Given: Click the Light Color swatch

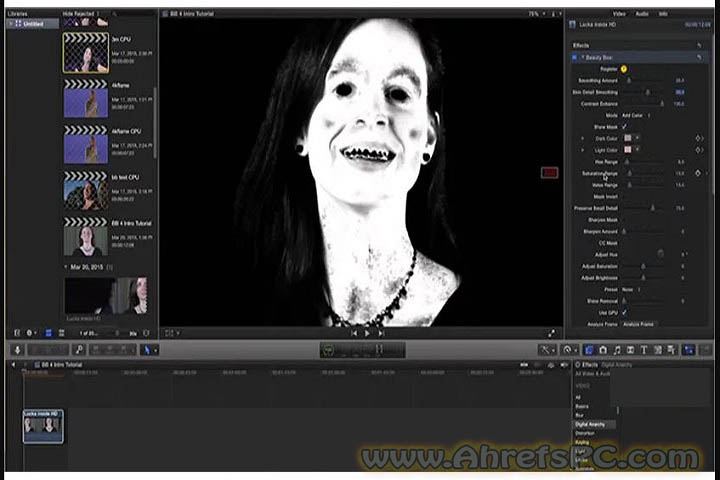Looking at the screenshot, I should coord(628,150).
